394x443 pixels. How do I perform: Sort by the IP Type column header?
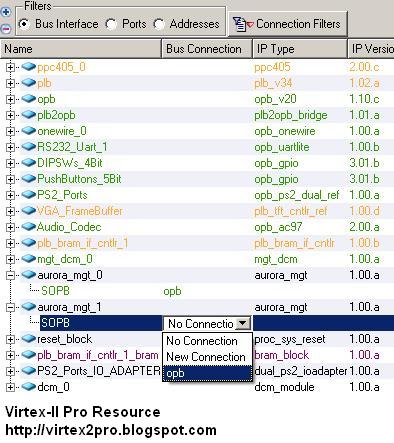(300, 49)
